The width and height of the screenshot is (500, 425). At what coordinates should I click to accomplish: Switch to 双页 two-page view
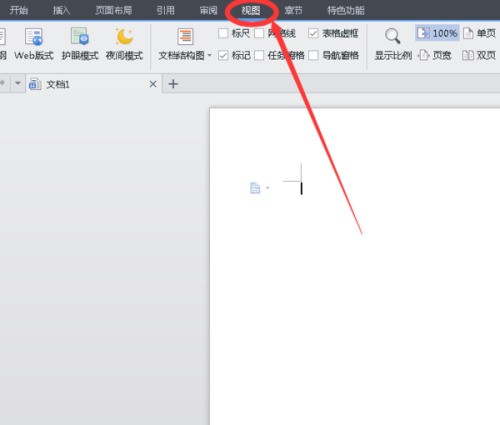479,55
